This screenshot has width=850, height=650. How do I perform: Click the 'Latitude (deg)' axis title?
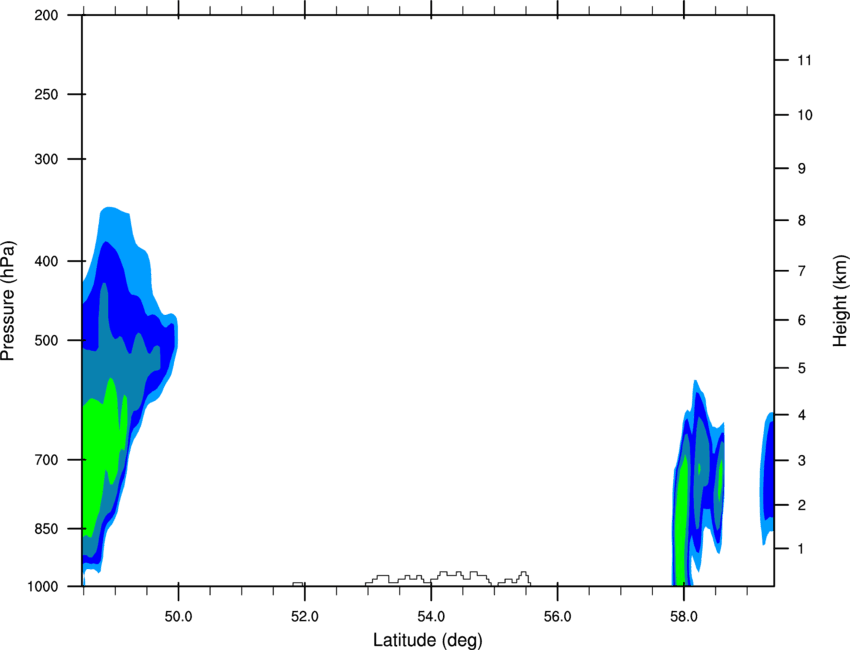[x=428, y=640]
